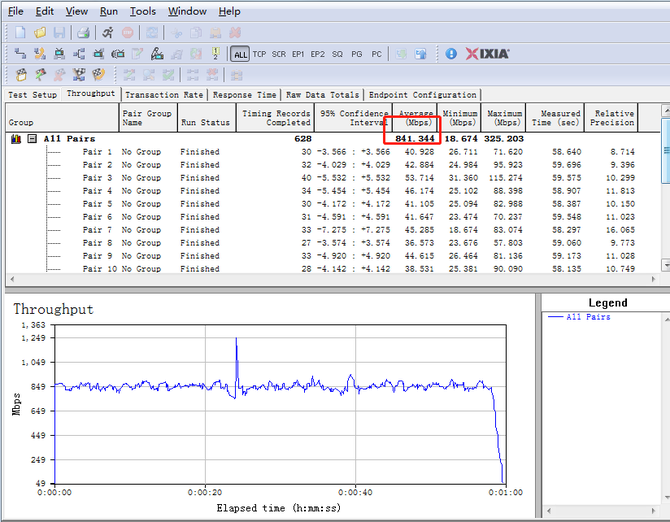Select the Test Setup tab
Screen dimensions: 670x522
32,95
